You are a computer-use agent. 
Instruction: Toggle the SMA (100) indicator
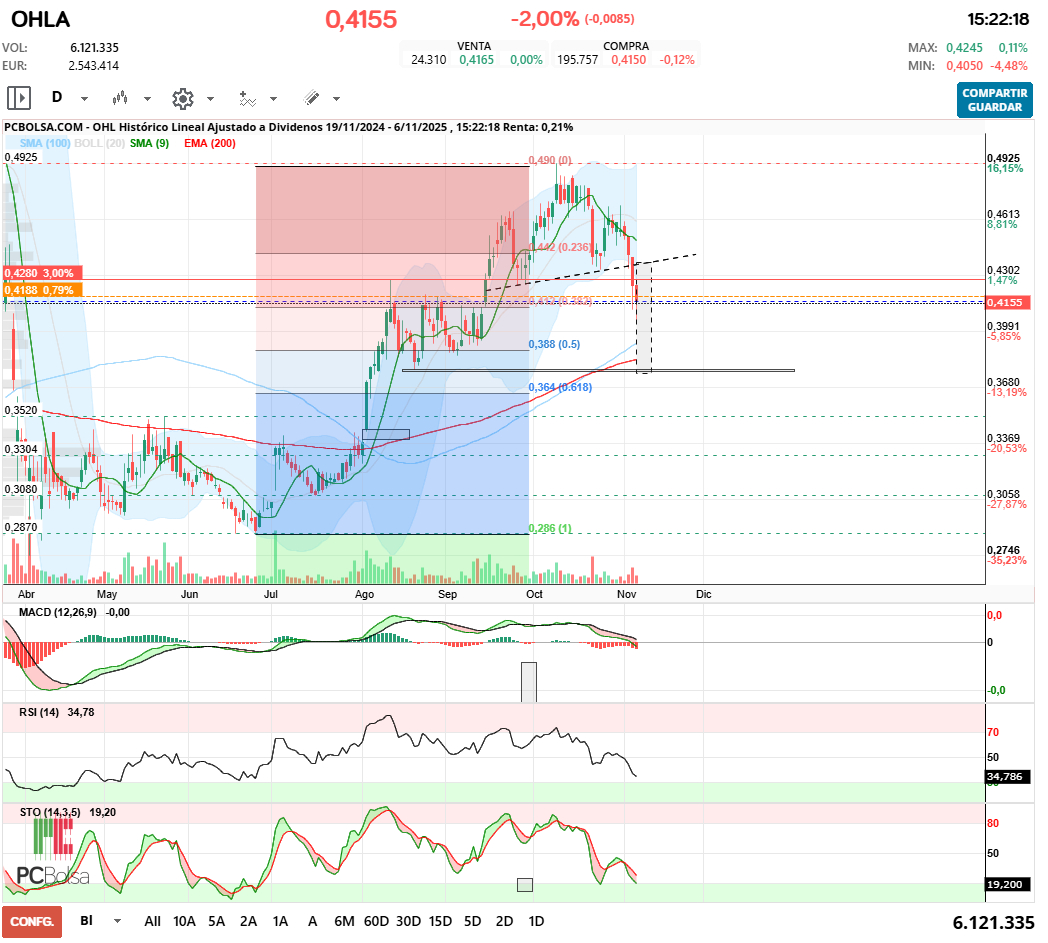[x=44, y=143]
